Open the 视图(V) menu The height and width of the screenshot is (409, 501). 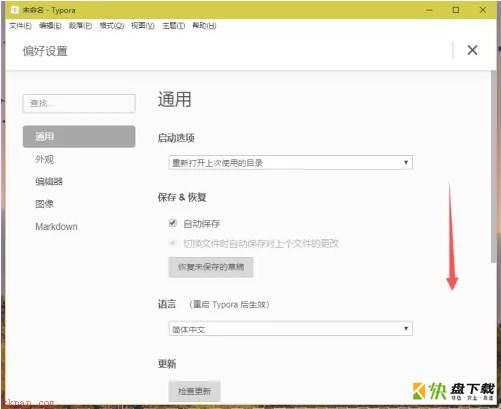tap(143, 26)
